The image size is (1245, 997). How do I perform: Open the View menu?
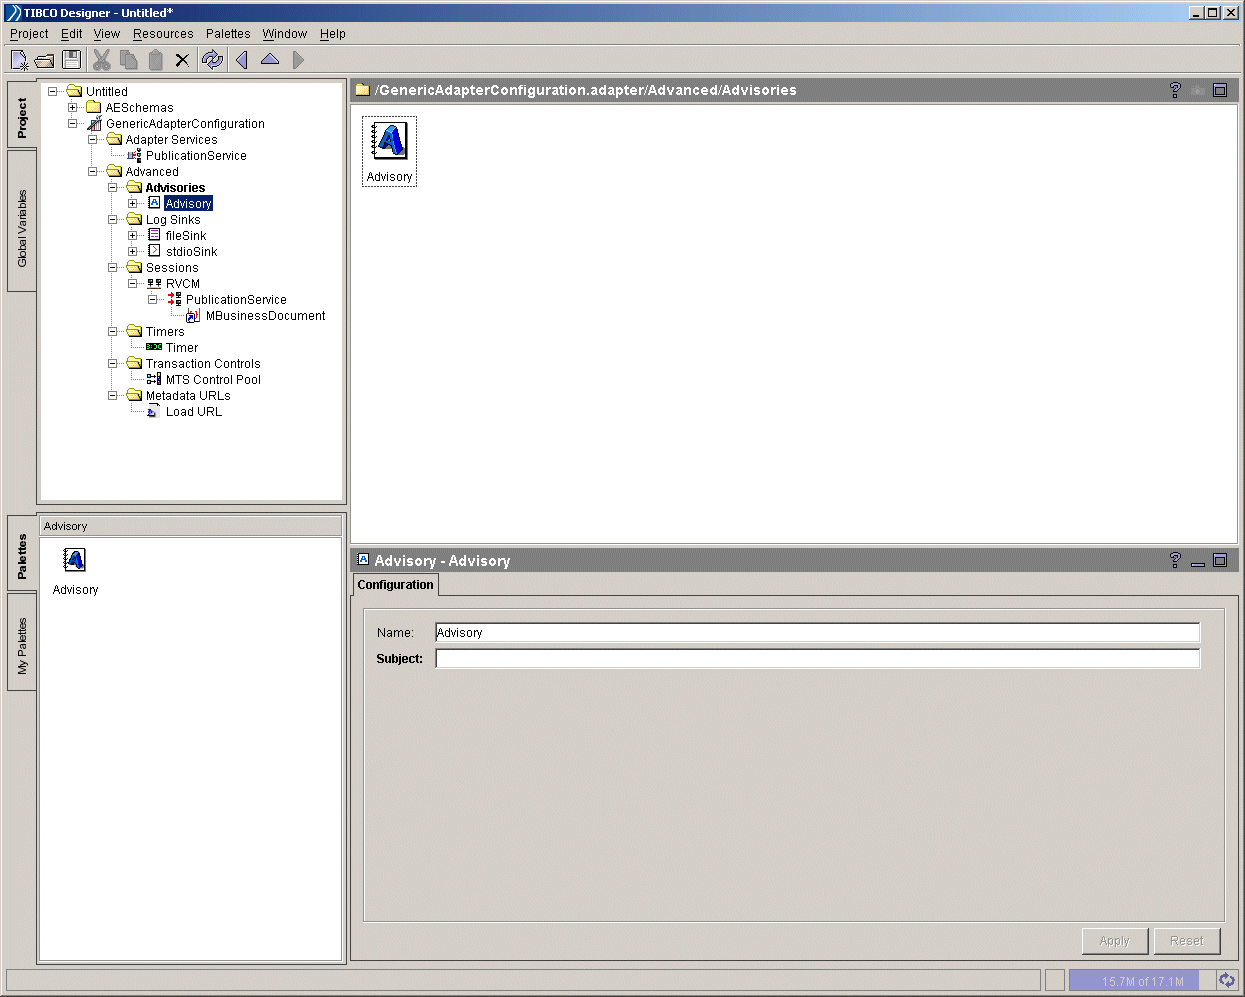coord(107,34)
